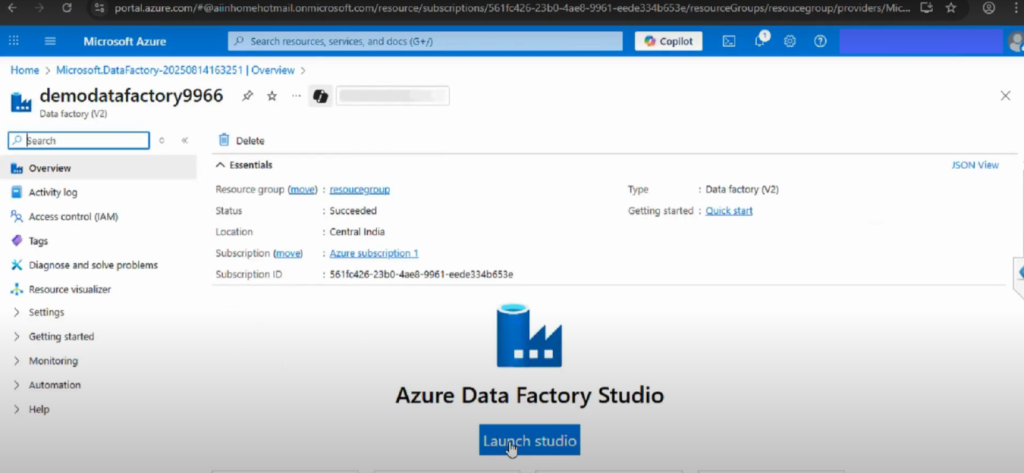Open Microsoft.DataFactory deployment Overview breadcrumb
This screenshot has height=473, width=1024.
(175, 70)
